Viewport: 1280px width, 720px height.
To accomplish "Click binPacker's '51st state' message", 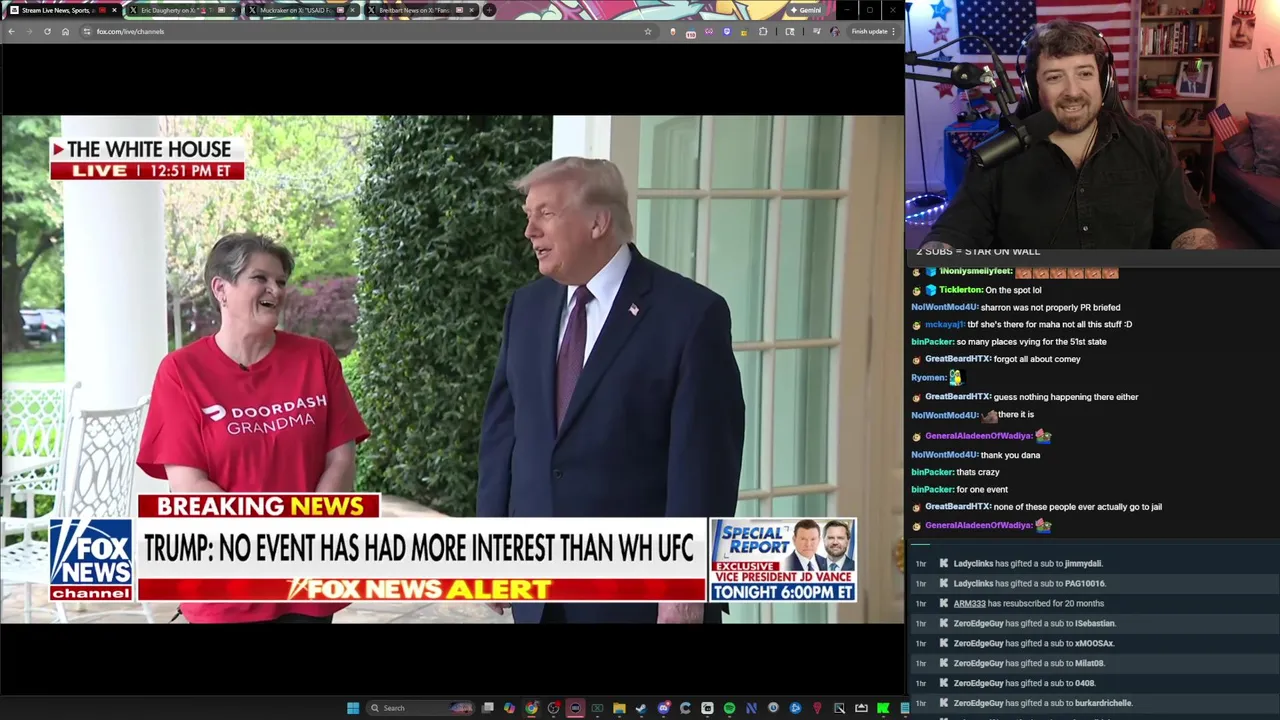I will point(1031,342).
